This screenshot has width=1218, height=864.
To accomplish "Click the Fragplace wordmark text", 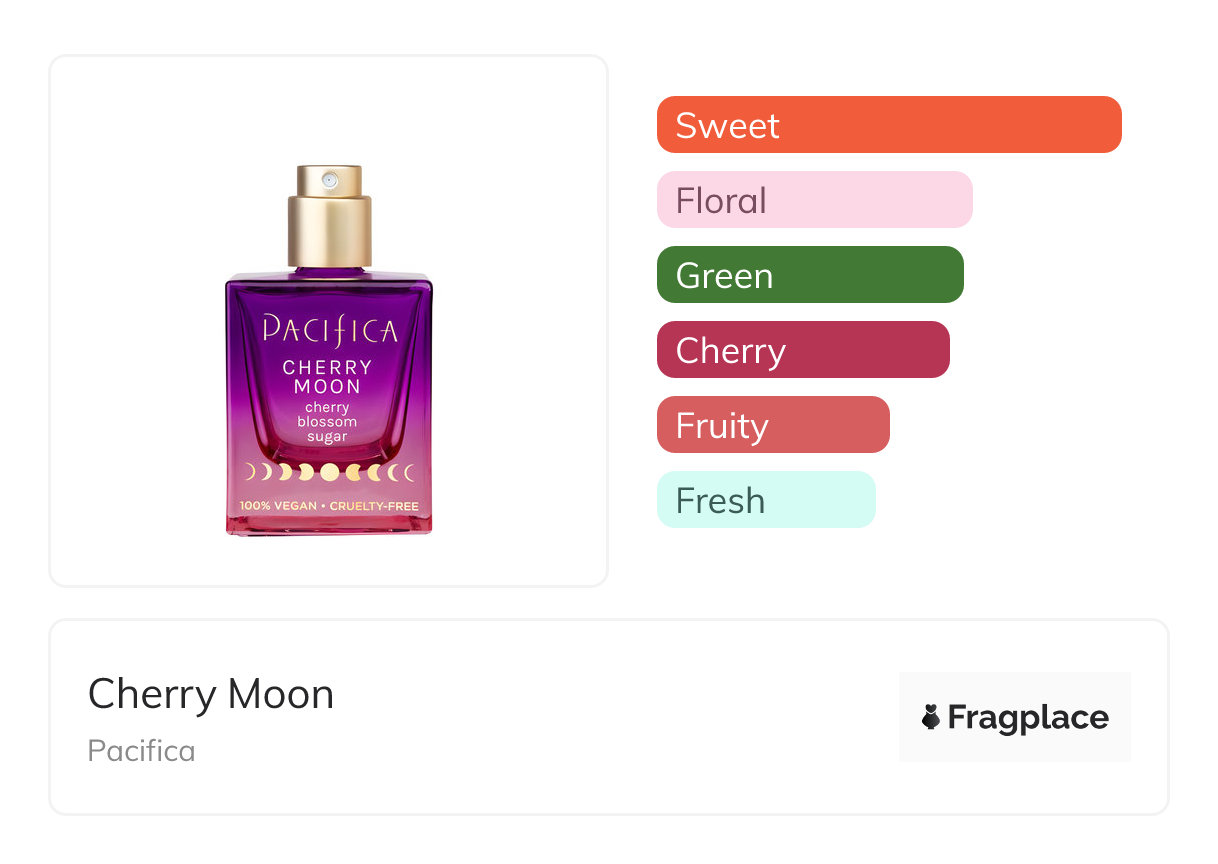I will point(1028,717).
